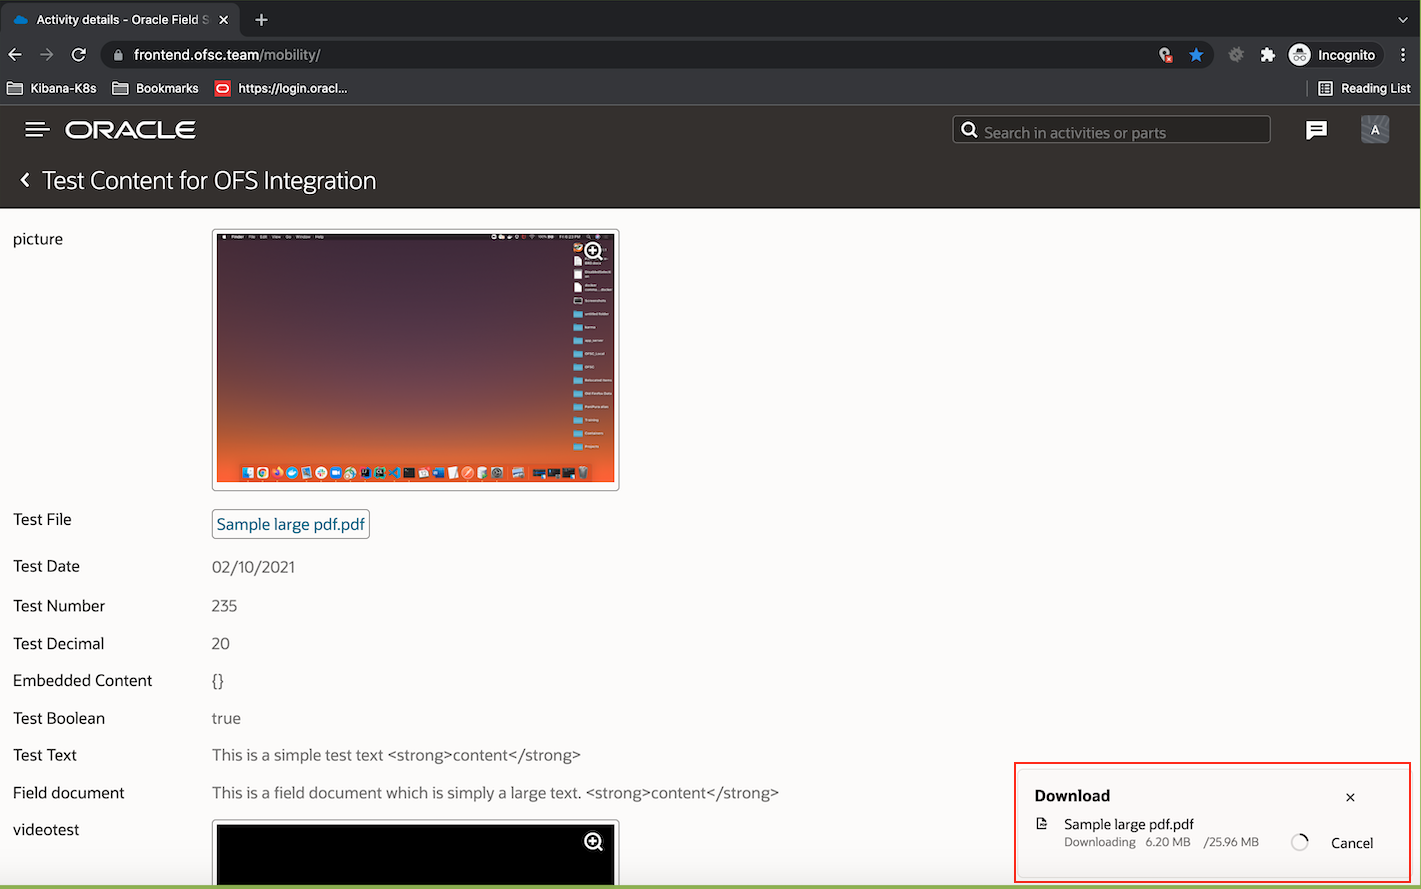Screen dimensions: 1421x889
Task: Click the blocked cookies indicator icon
Action: (x=1165, y=55)
